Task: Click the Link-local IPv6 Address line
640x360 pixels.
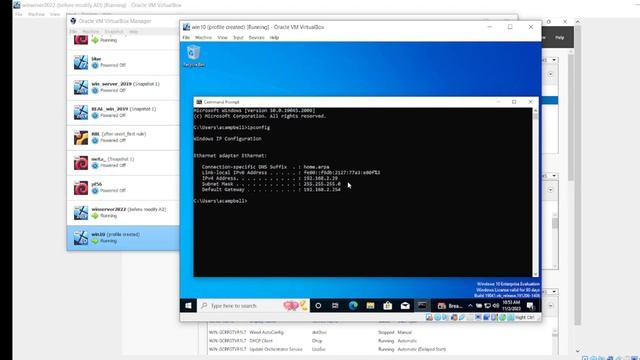Action: pyautogui.click(x=291, y=173)
